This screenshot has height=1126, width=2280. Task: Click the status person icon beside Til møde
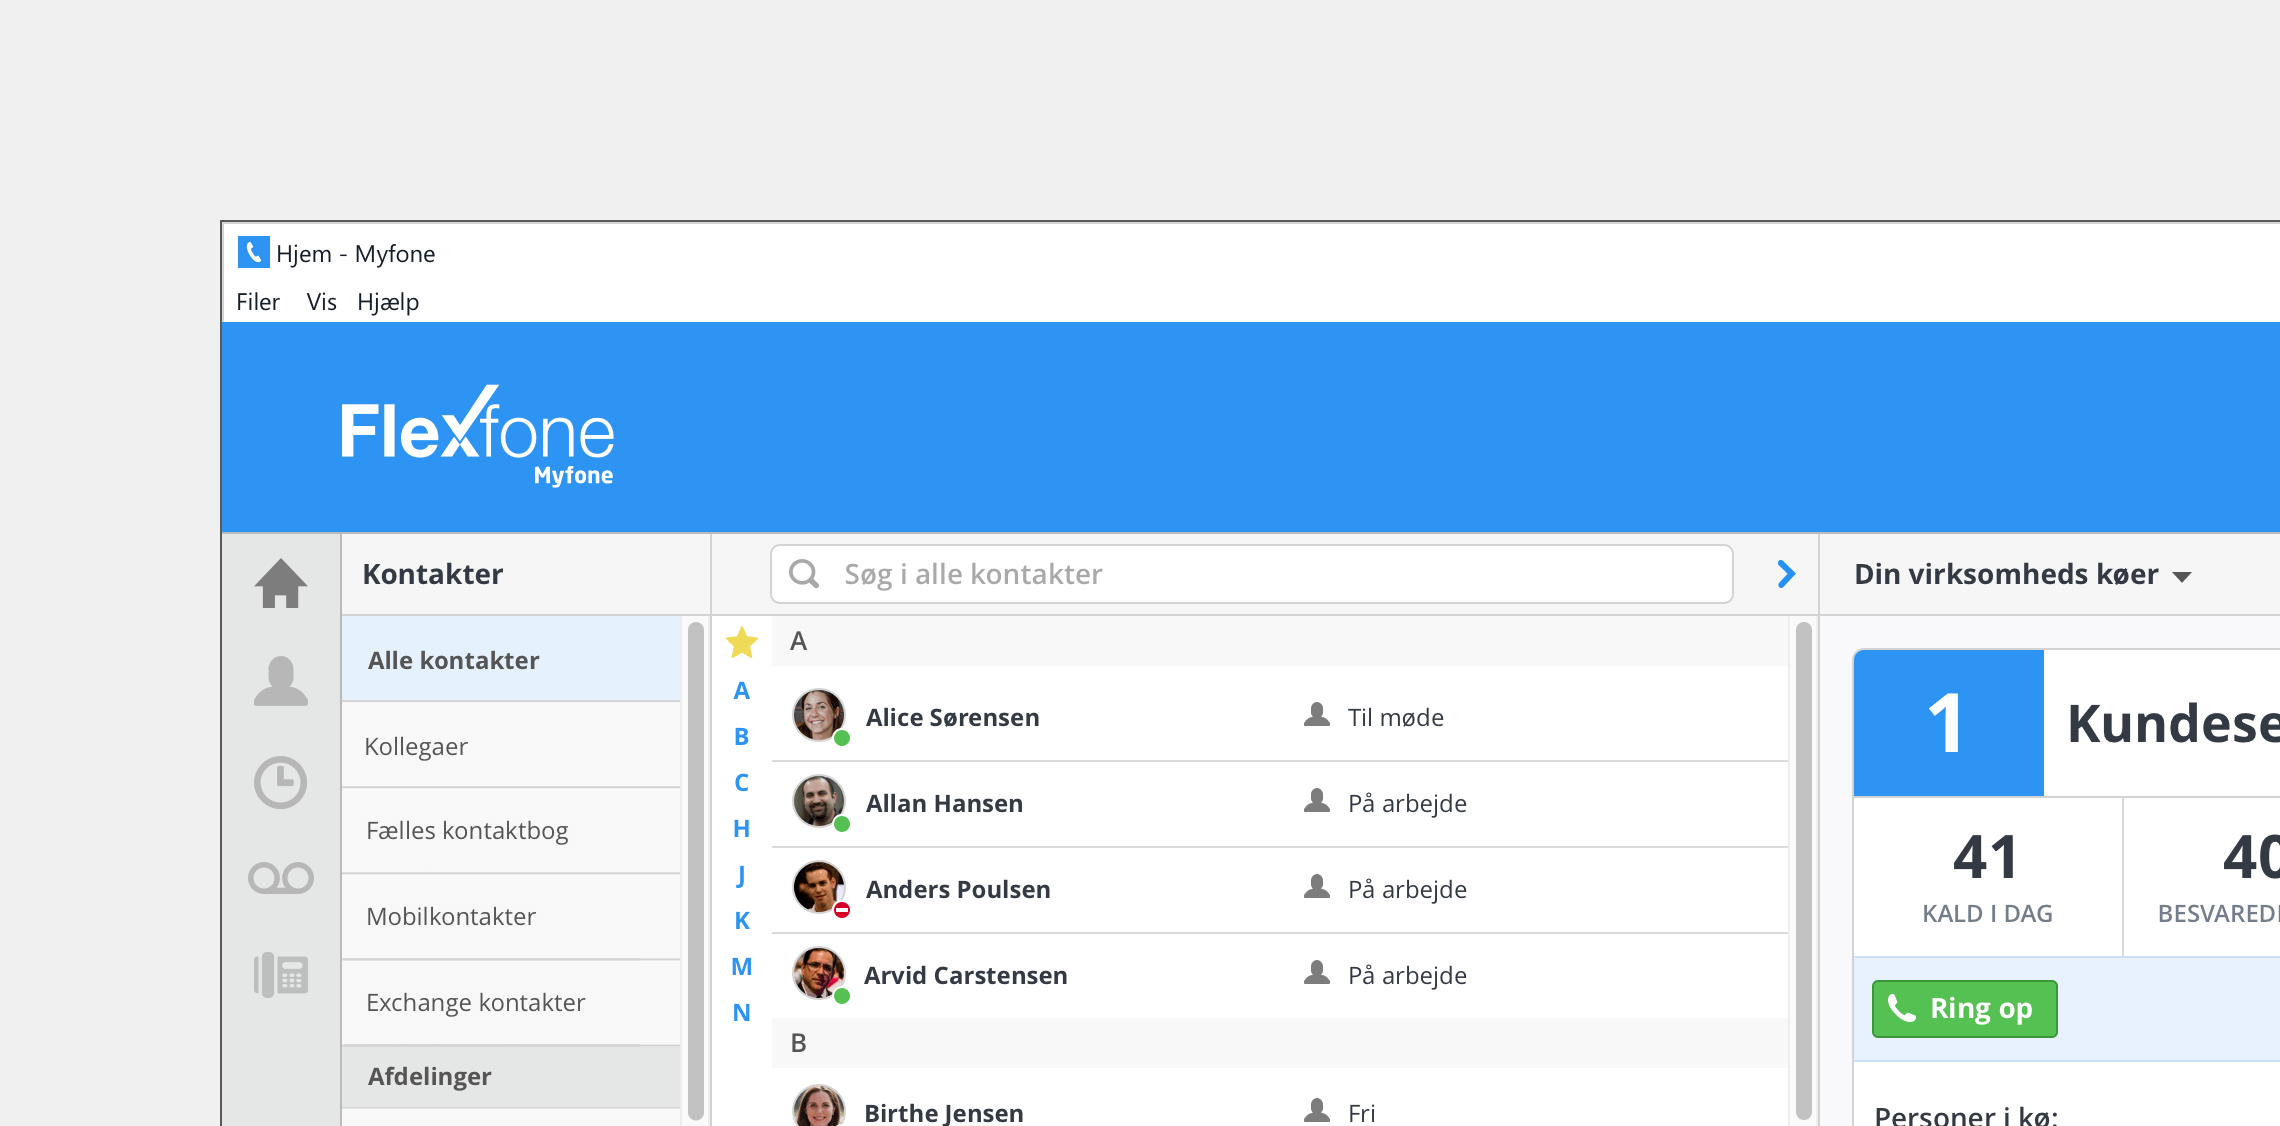pos(1317,715)
